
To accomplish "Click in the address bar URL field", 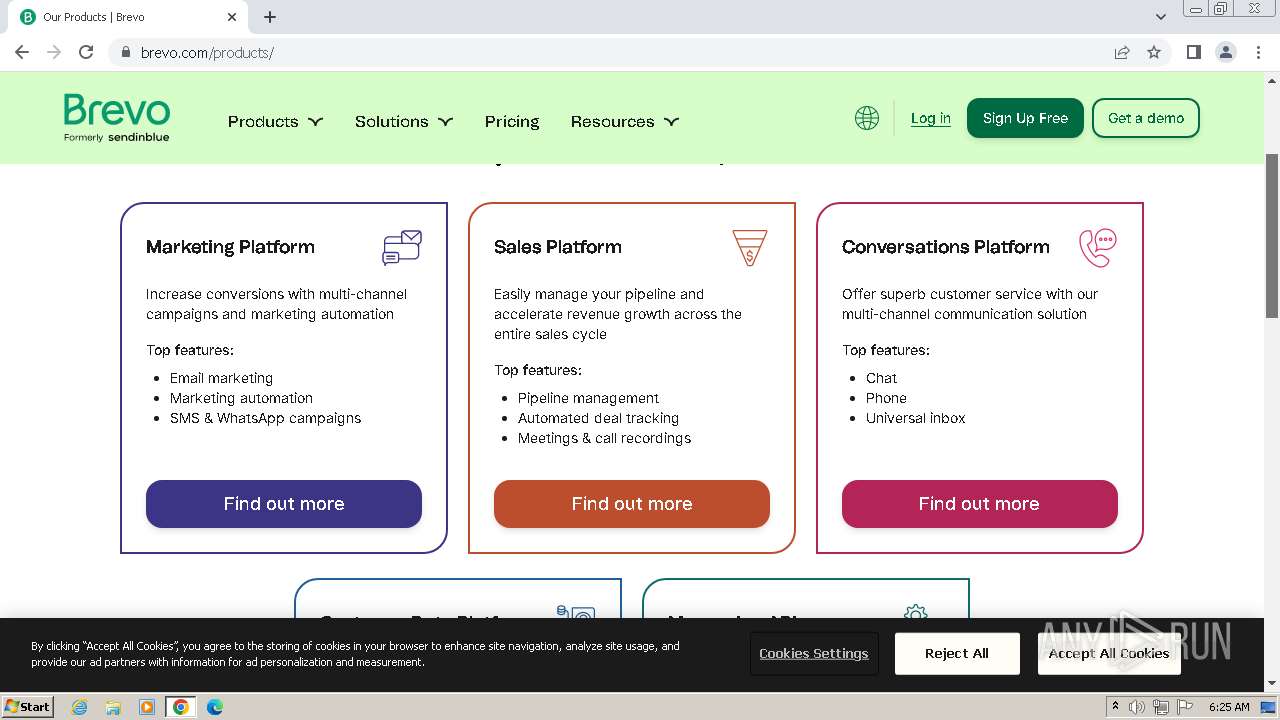I will point(600,52).
